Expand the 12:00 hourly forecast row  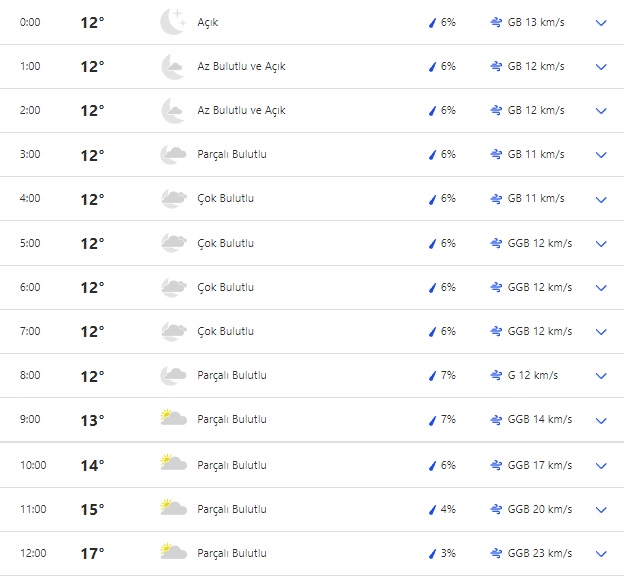[x=601, y=553]
